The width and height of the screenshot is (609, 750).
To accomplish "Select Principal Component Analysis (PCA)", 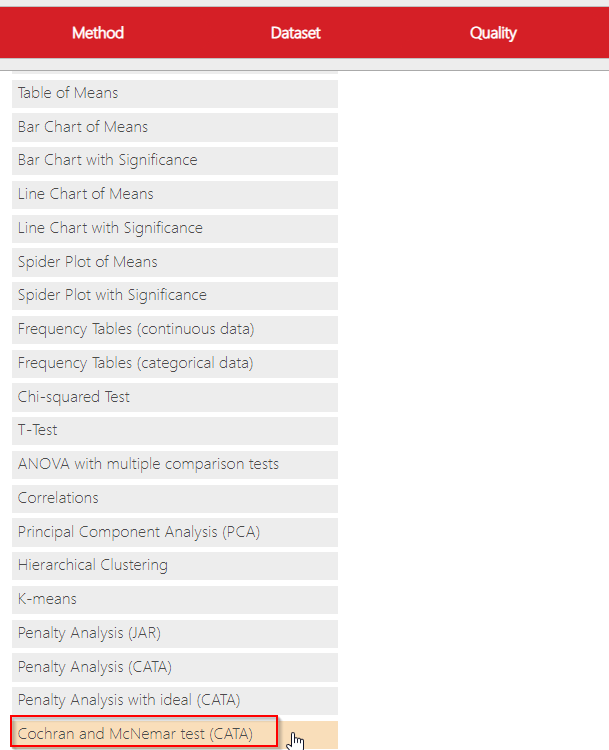I will tap(174, 532).
